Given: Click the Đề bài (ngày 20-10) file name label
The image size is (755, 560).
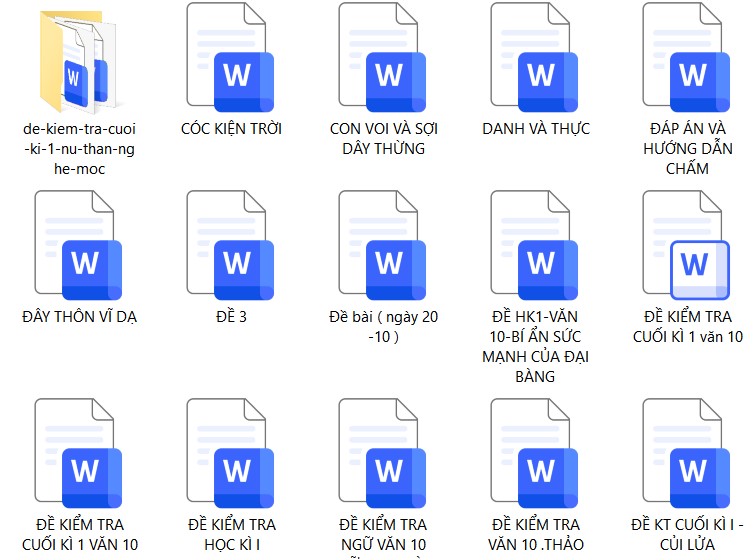Looking at the screenshot, I should pos(383,327).
